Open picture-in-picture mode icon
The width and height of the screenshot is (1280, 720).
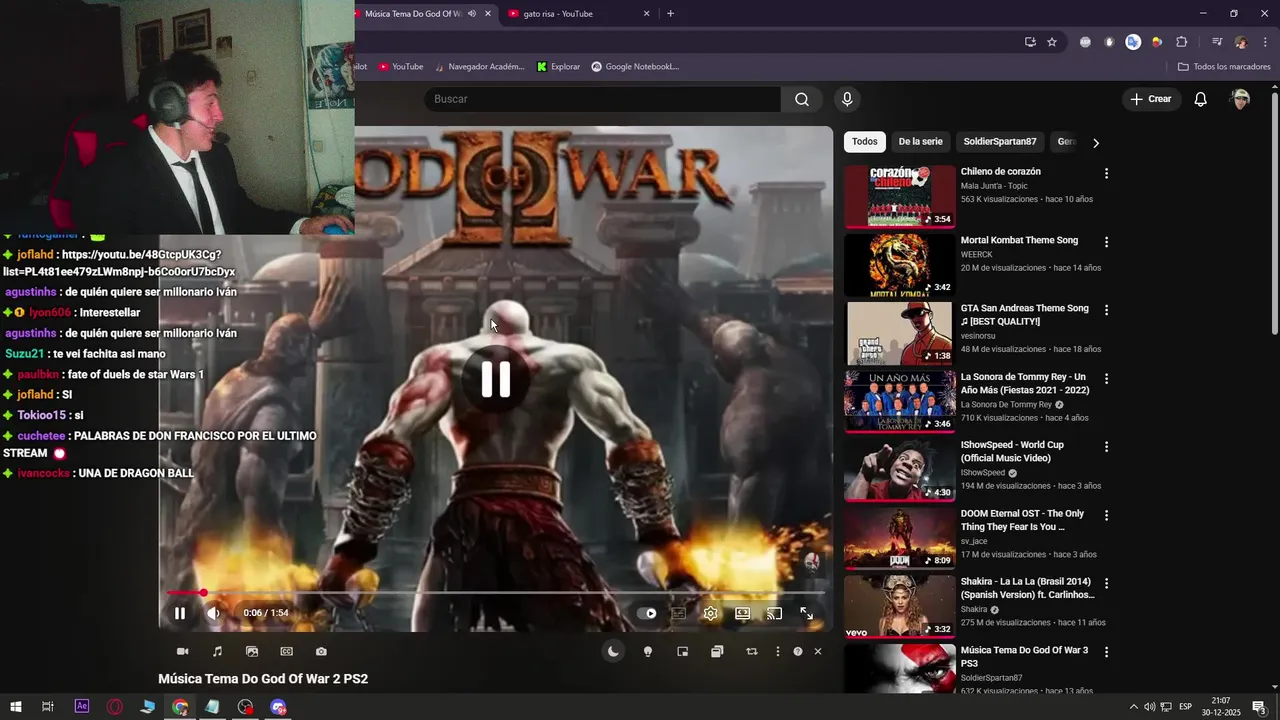(x=682, y=651)
